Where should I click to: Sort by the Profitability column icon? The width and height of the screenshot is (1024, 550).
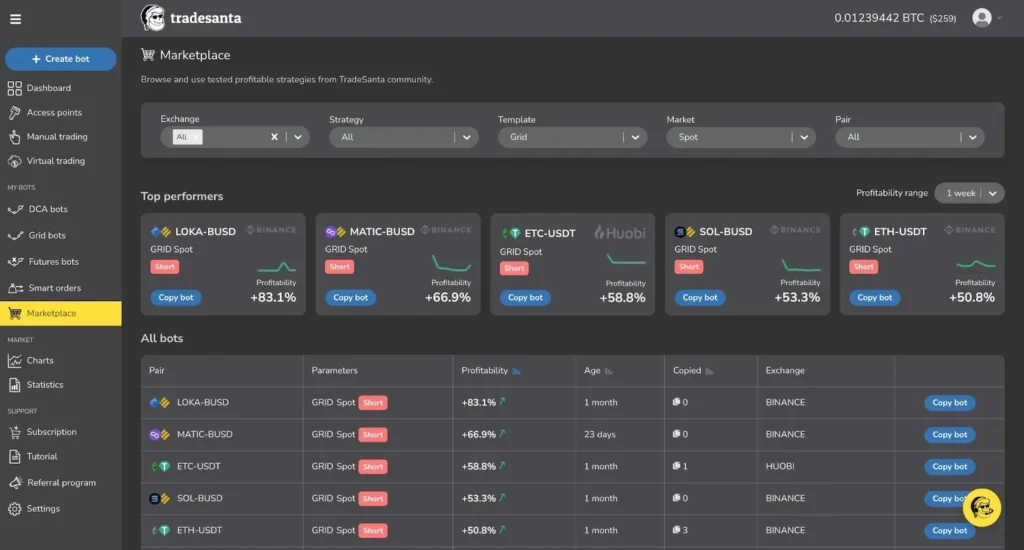point(517,371)
